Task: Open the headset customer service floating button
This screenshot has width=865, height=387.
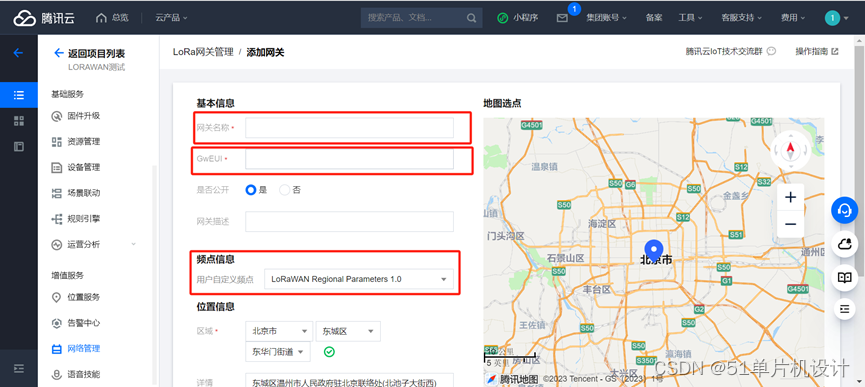Action: pyautogui.click(x=845, y=210)
